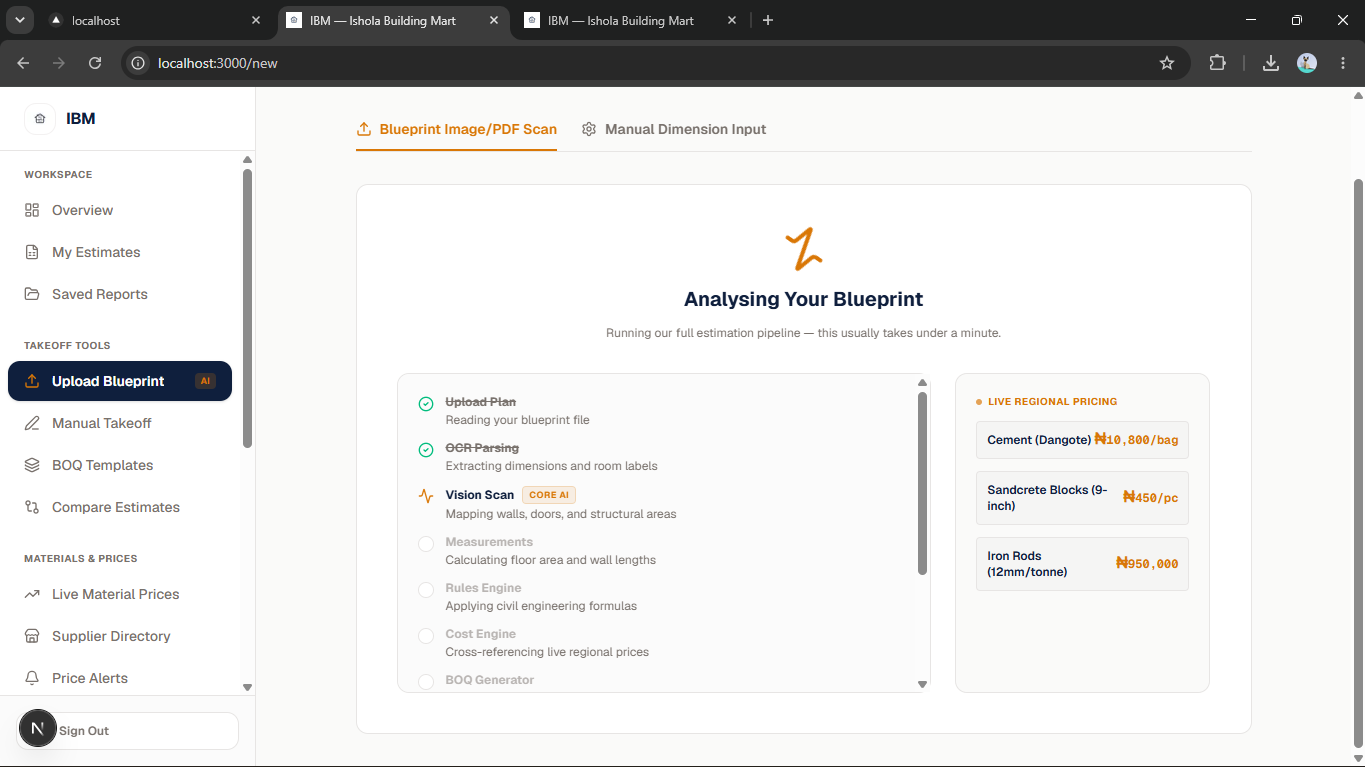Screen dimensions: 1365x767
Task: Open the browser extensions puzzle icon
Action: pyautogui.click(x=1217, y=63)
